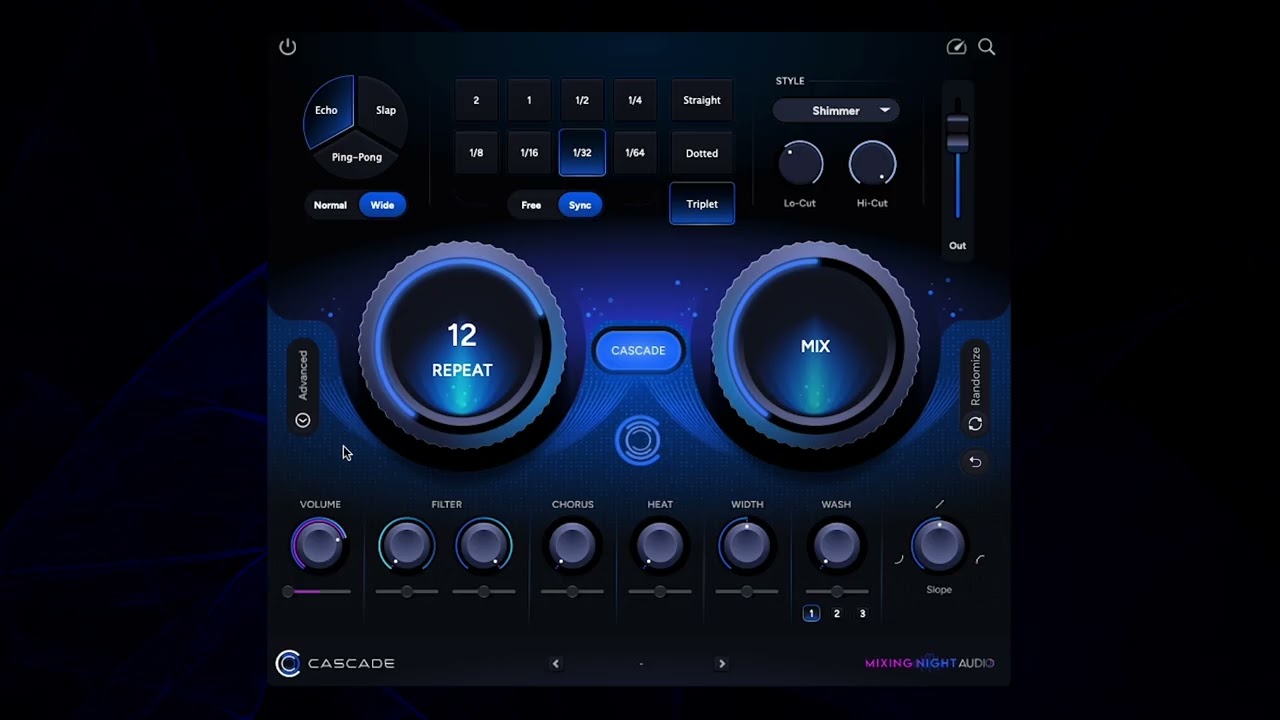Image resolution: width=1280 pixels, height=720 pixels.
Task: Select Wash mode 1
Action: (811, 614)
